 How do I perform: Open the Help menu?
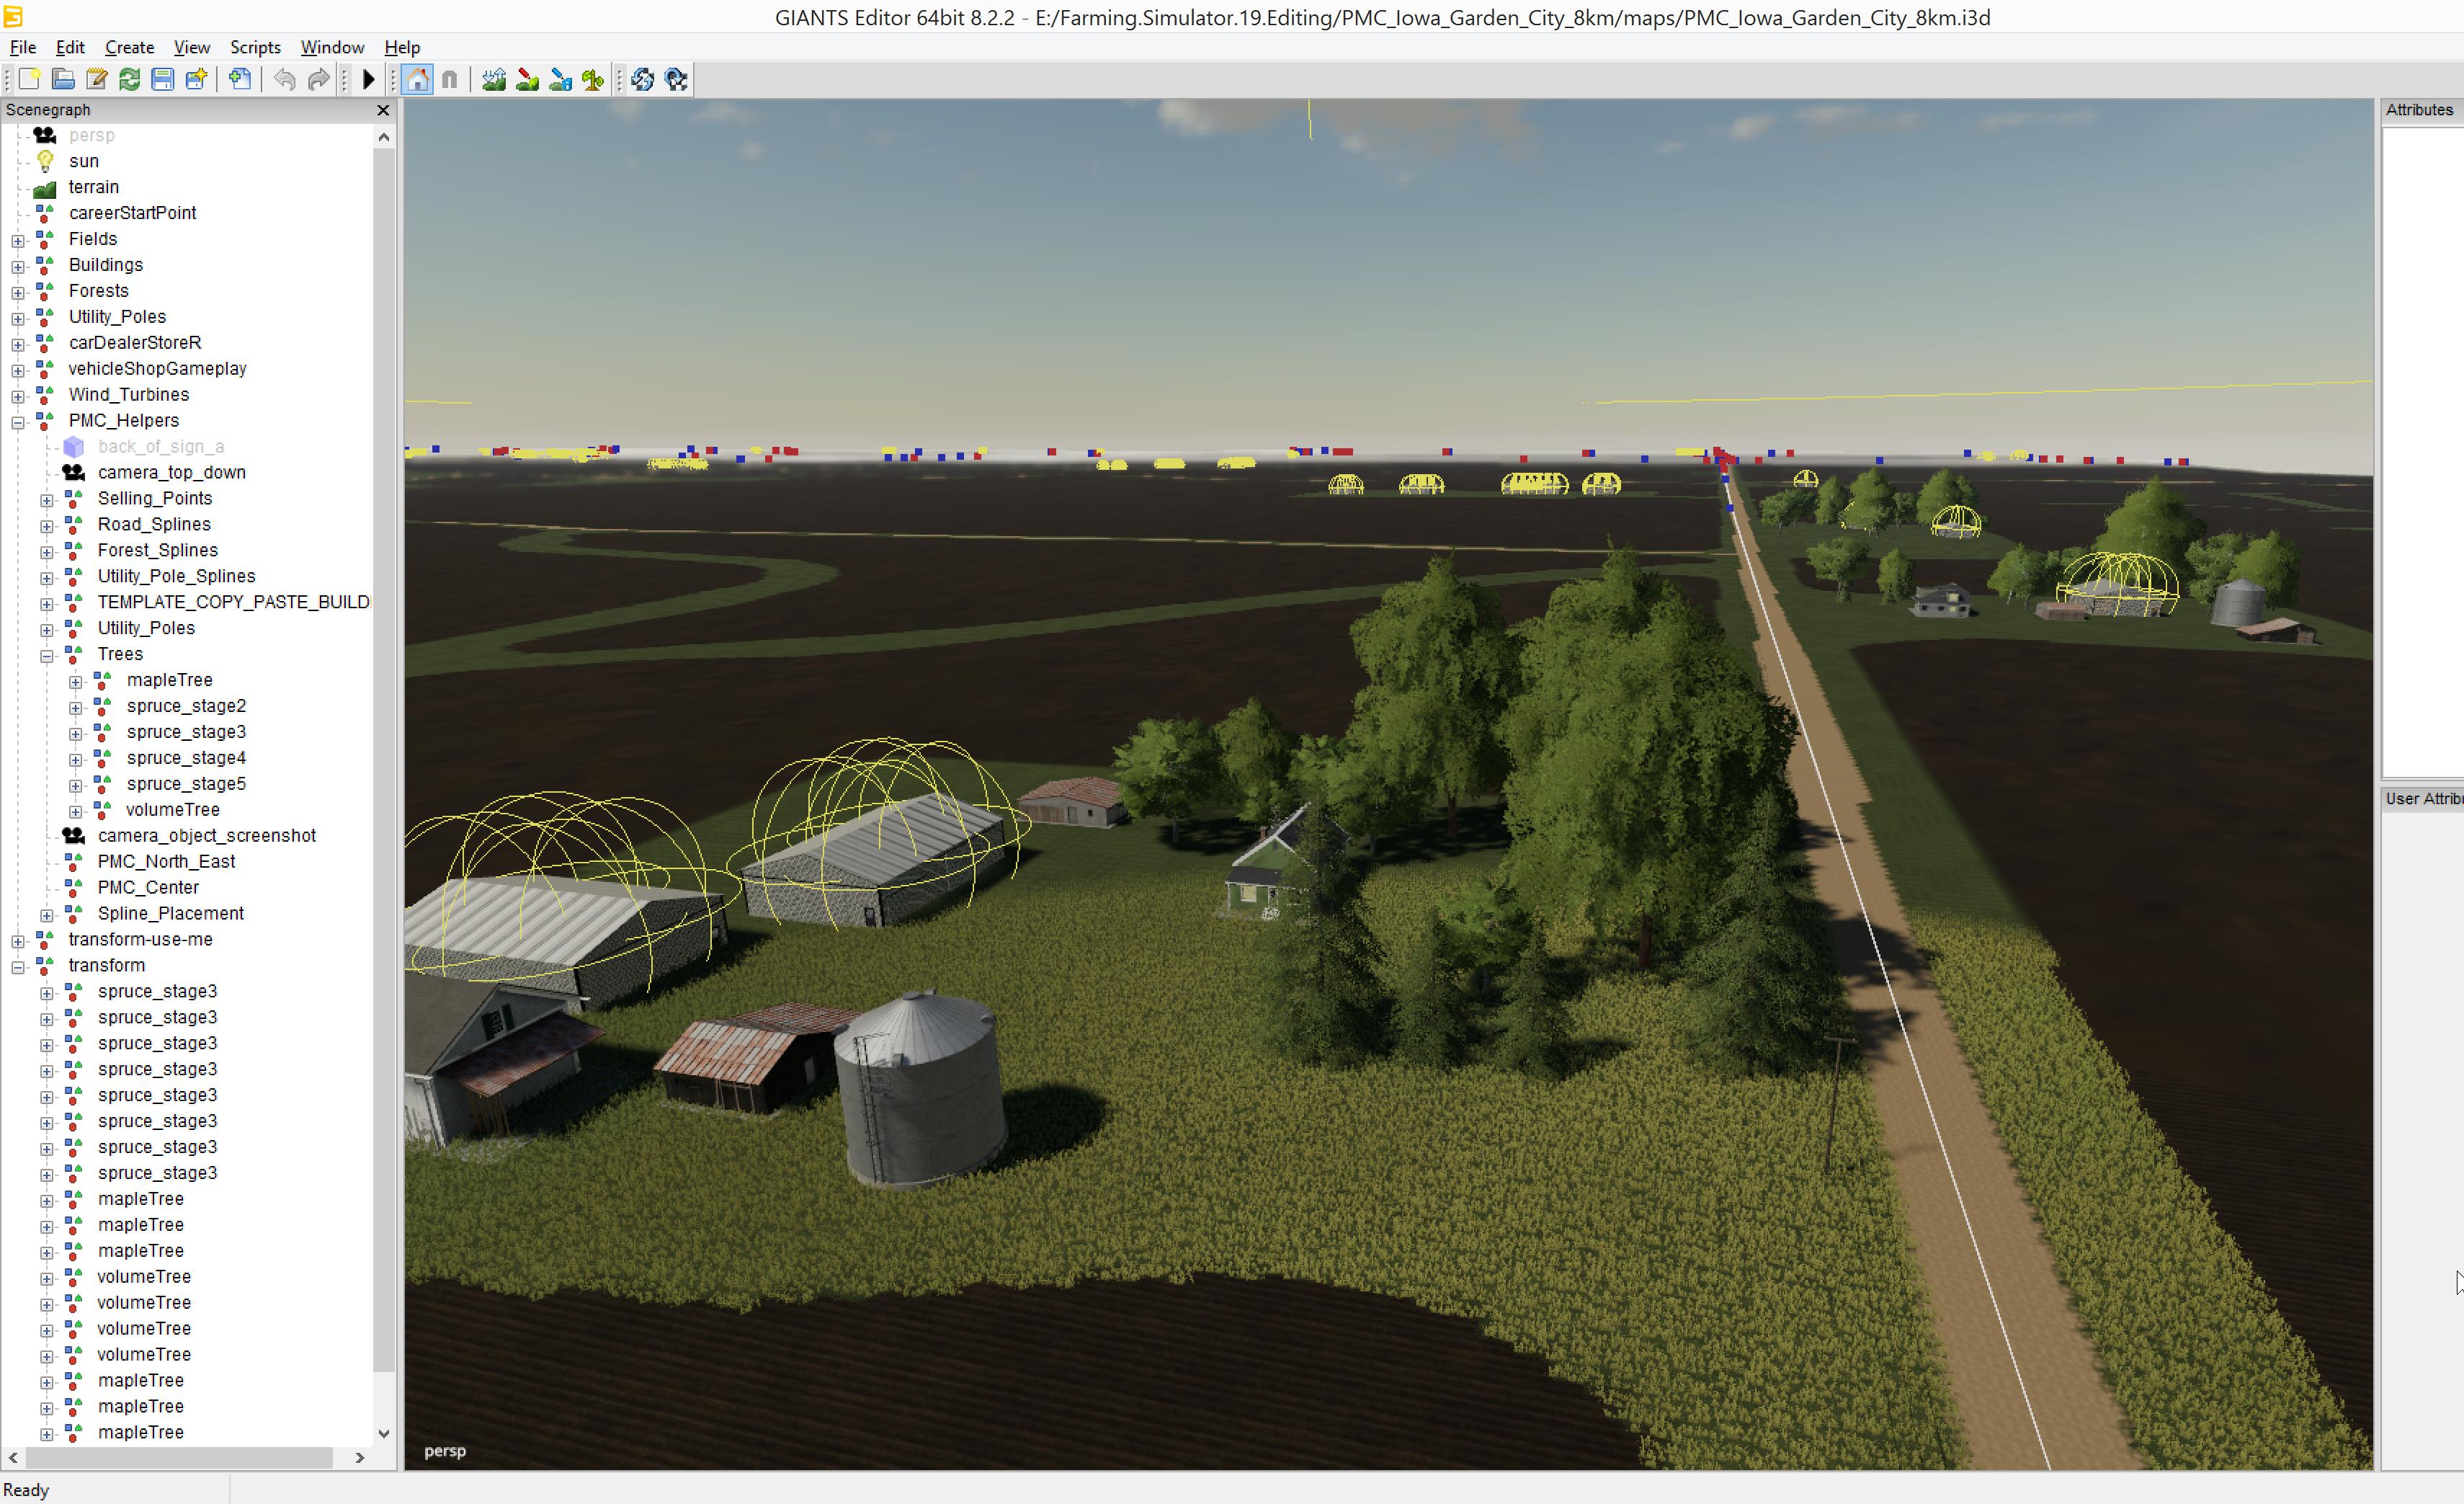click(x=402, y=47)
